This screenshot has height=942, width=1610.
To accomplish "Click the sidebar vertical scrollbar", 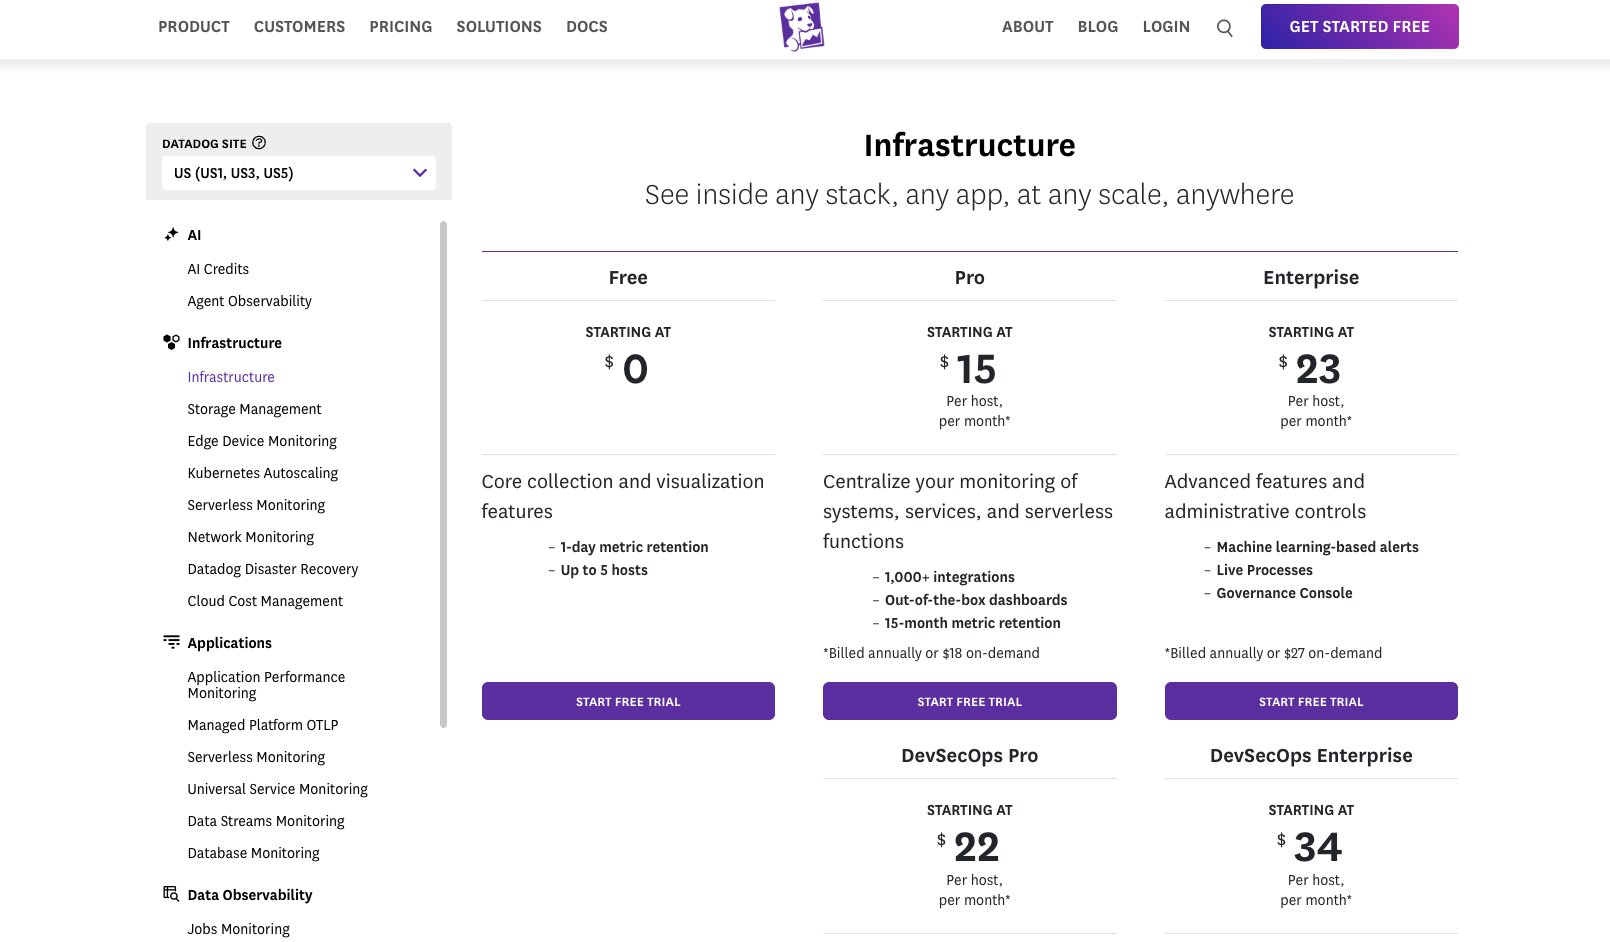I will pos(443,474).
